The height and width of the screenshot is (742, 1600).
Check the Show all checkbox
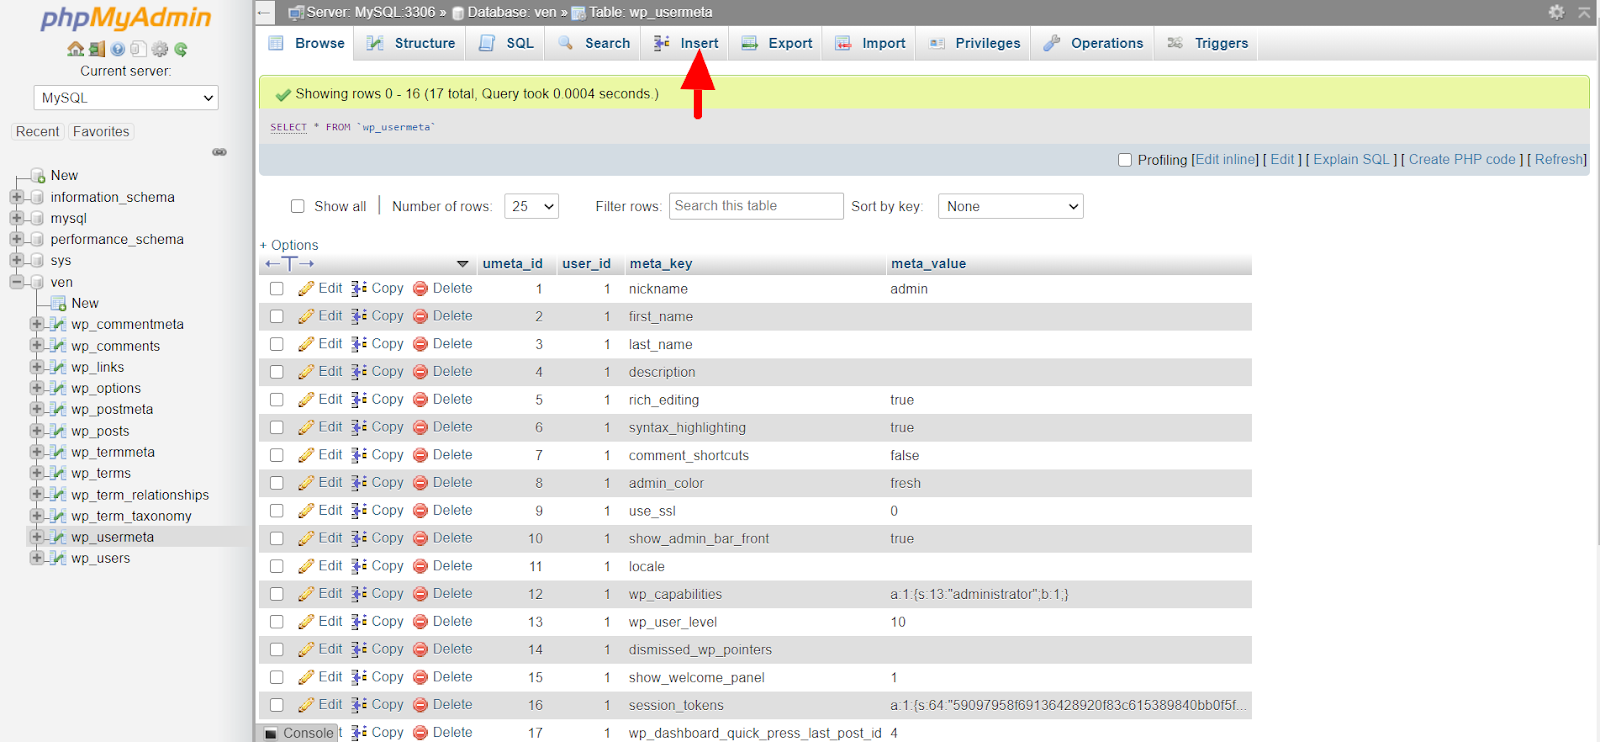[297, 206]
